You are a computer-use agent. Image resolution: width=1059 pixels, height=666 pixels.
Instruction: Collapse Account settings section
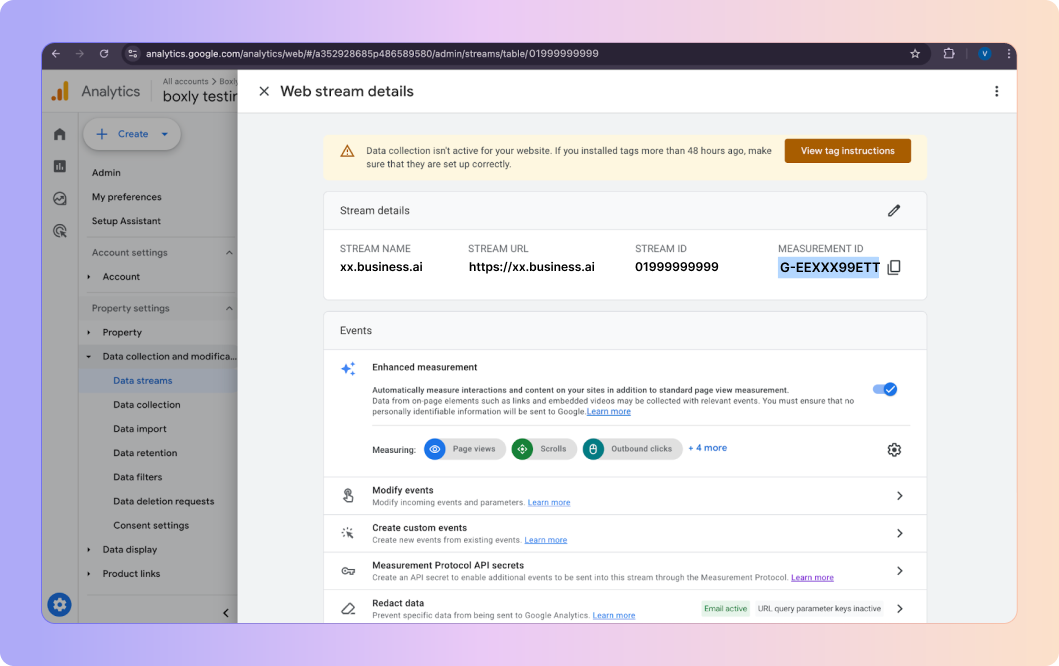tap(229, 253)
